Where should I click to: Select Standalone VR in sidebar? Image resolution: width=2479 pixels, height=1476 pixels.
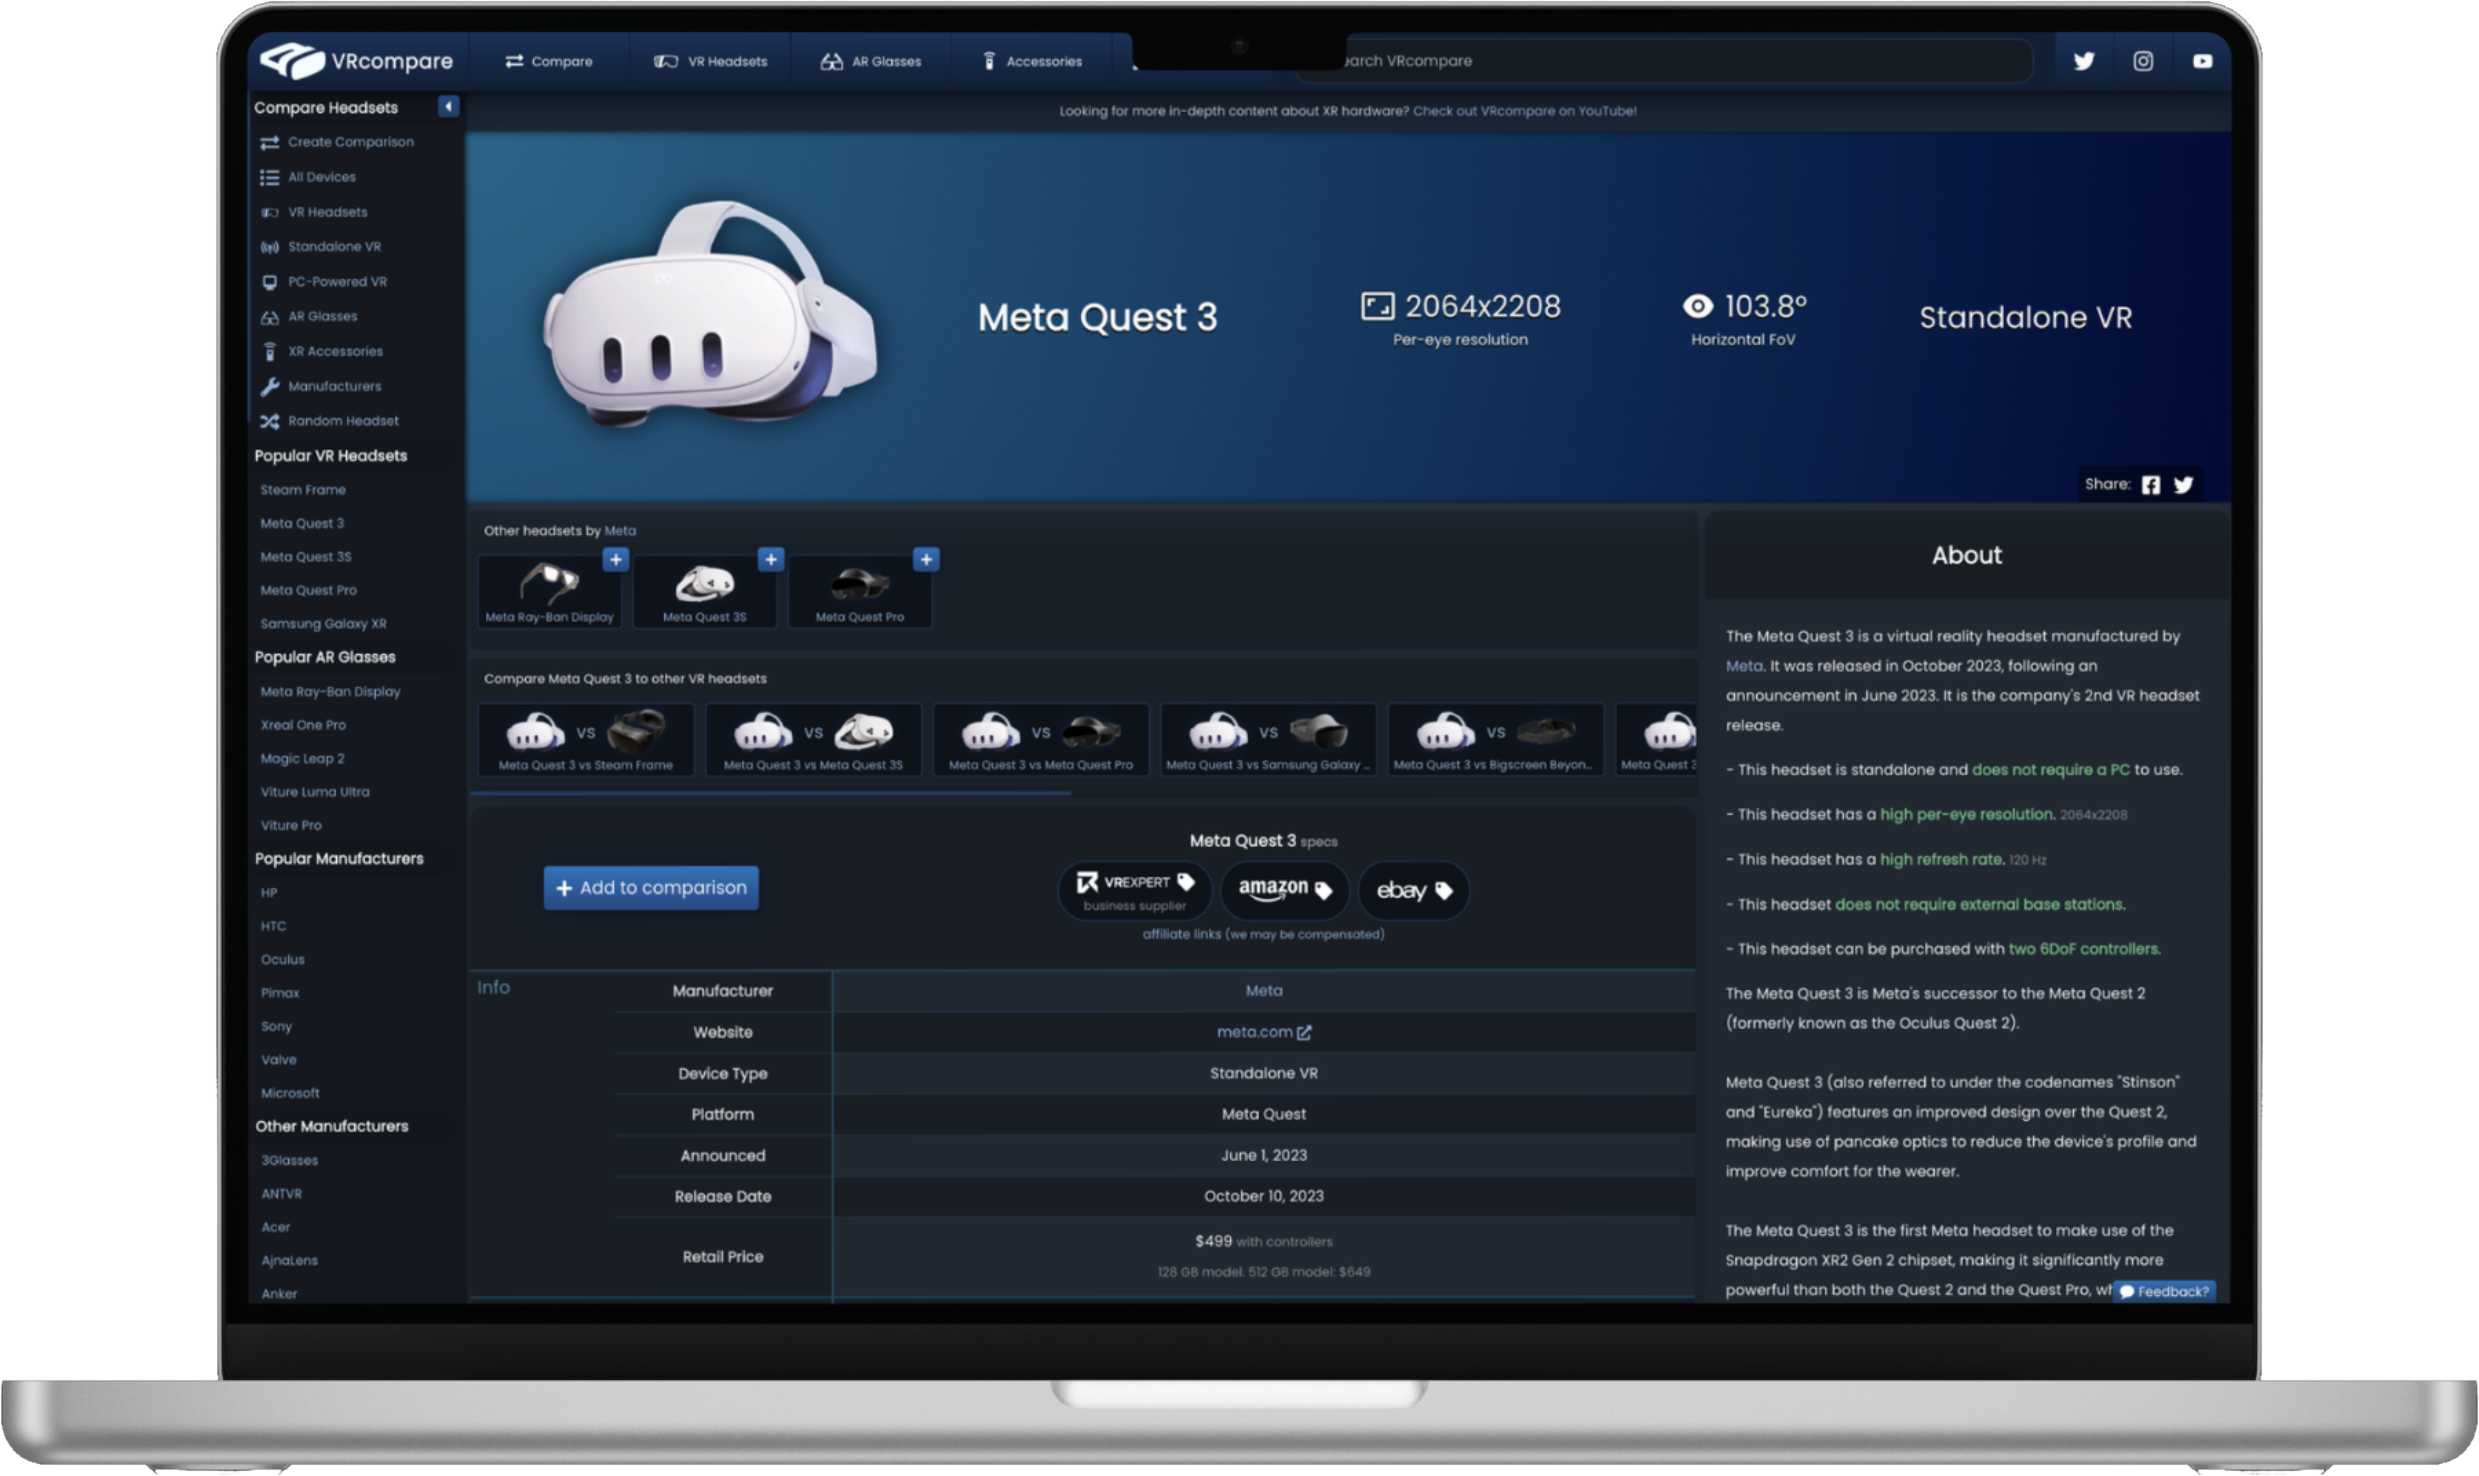pos(321,246)
